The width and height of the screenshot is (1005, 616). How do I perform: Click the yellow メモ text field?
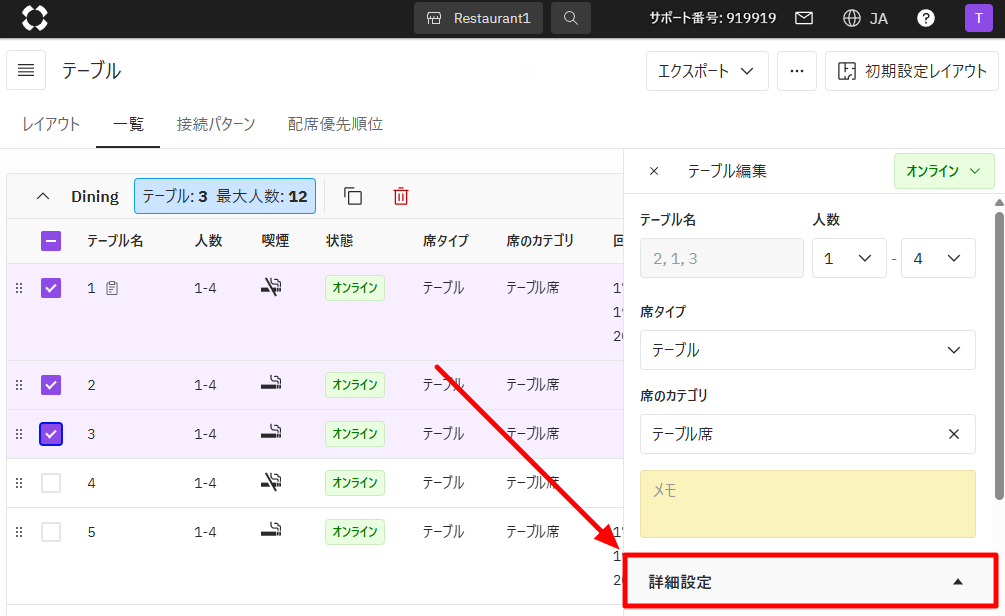point(807,504)
